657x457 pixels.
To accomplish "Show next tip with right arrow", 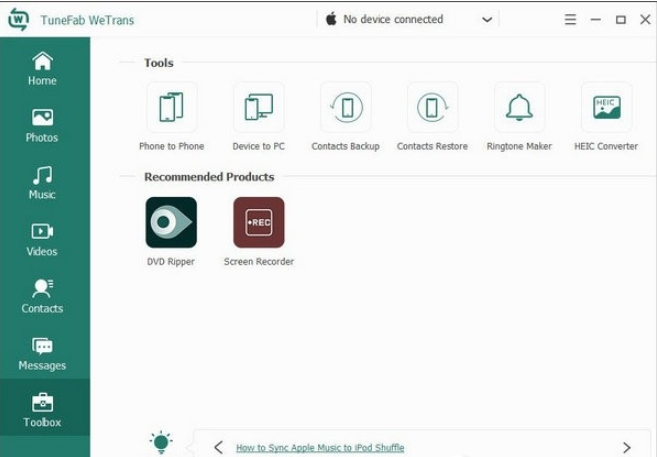I will [627, 447].
